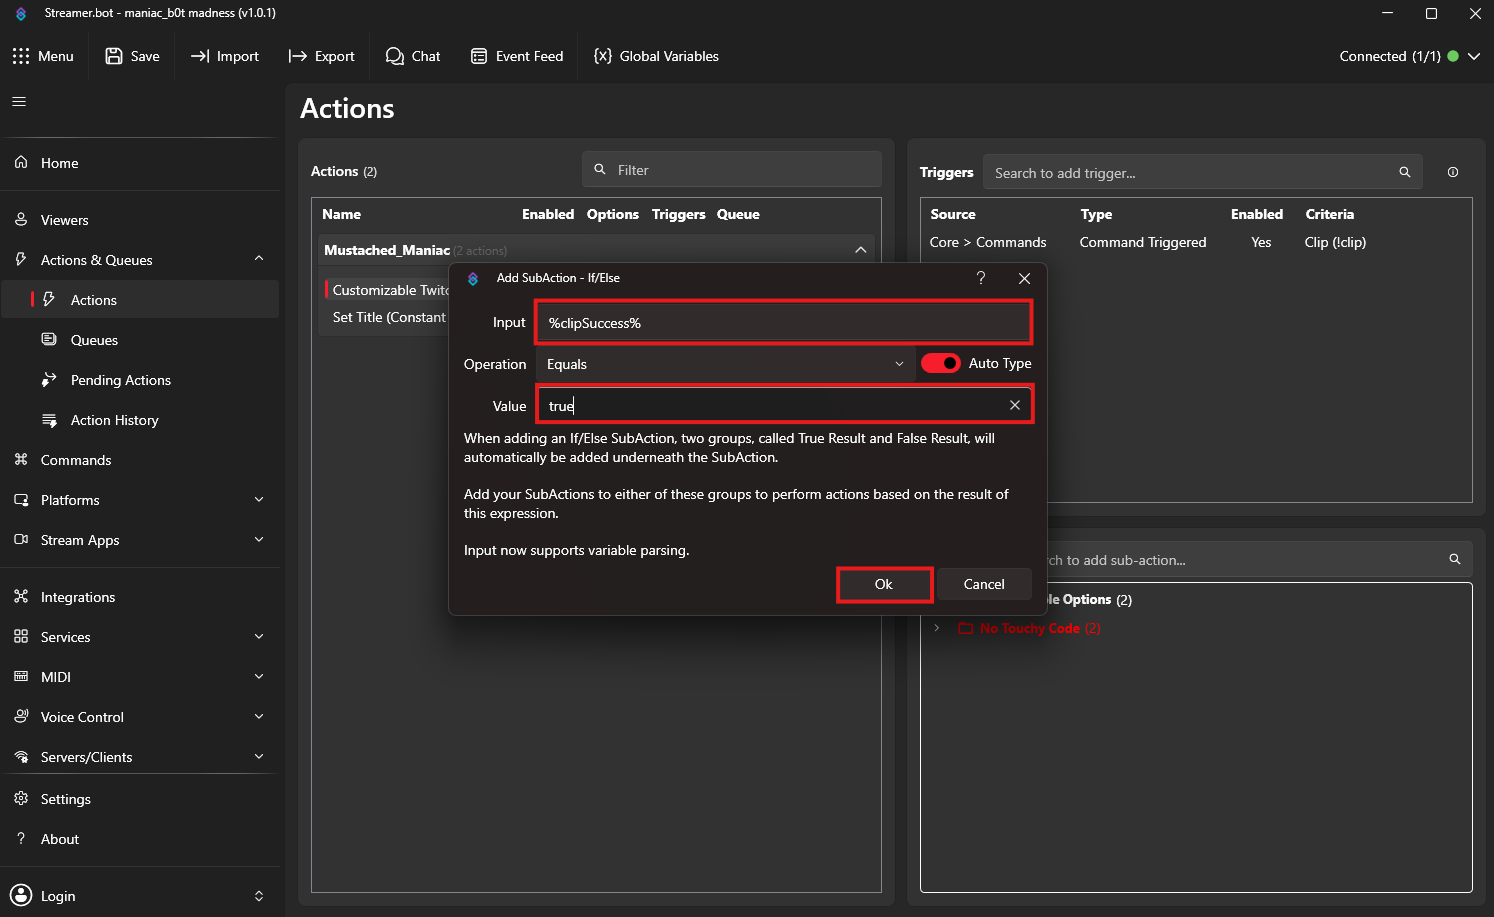Open the Event Feed
This screenshot has height=917, width=1494.
pyautogui.click(x=517, y=56)
